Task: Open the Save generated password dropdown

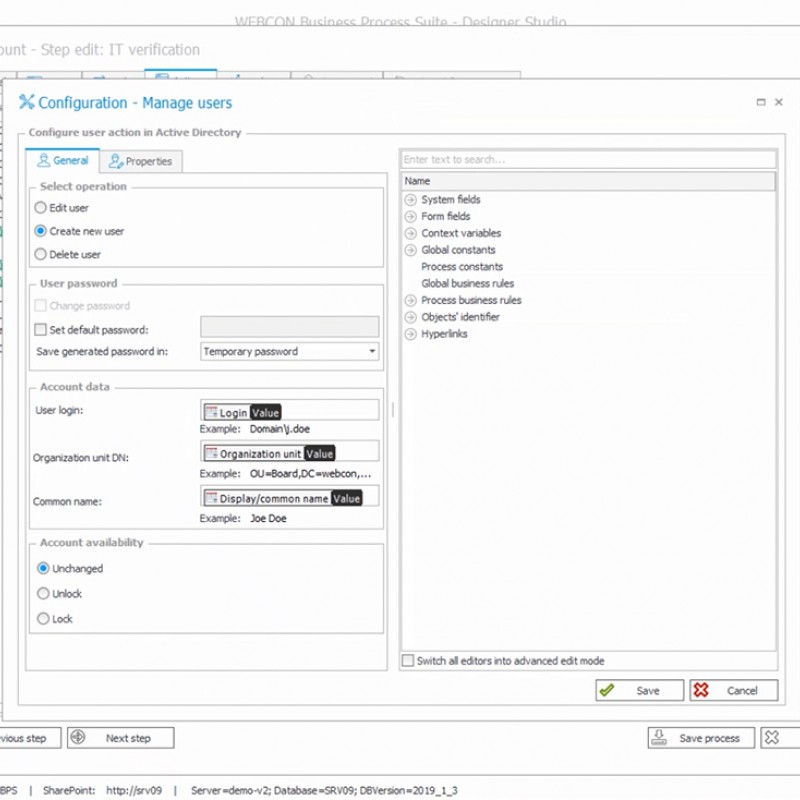Action: (x=372, y=352)
